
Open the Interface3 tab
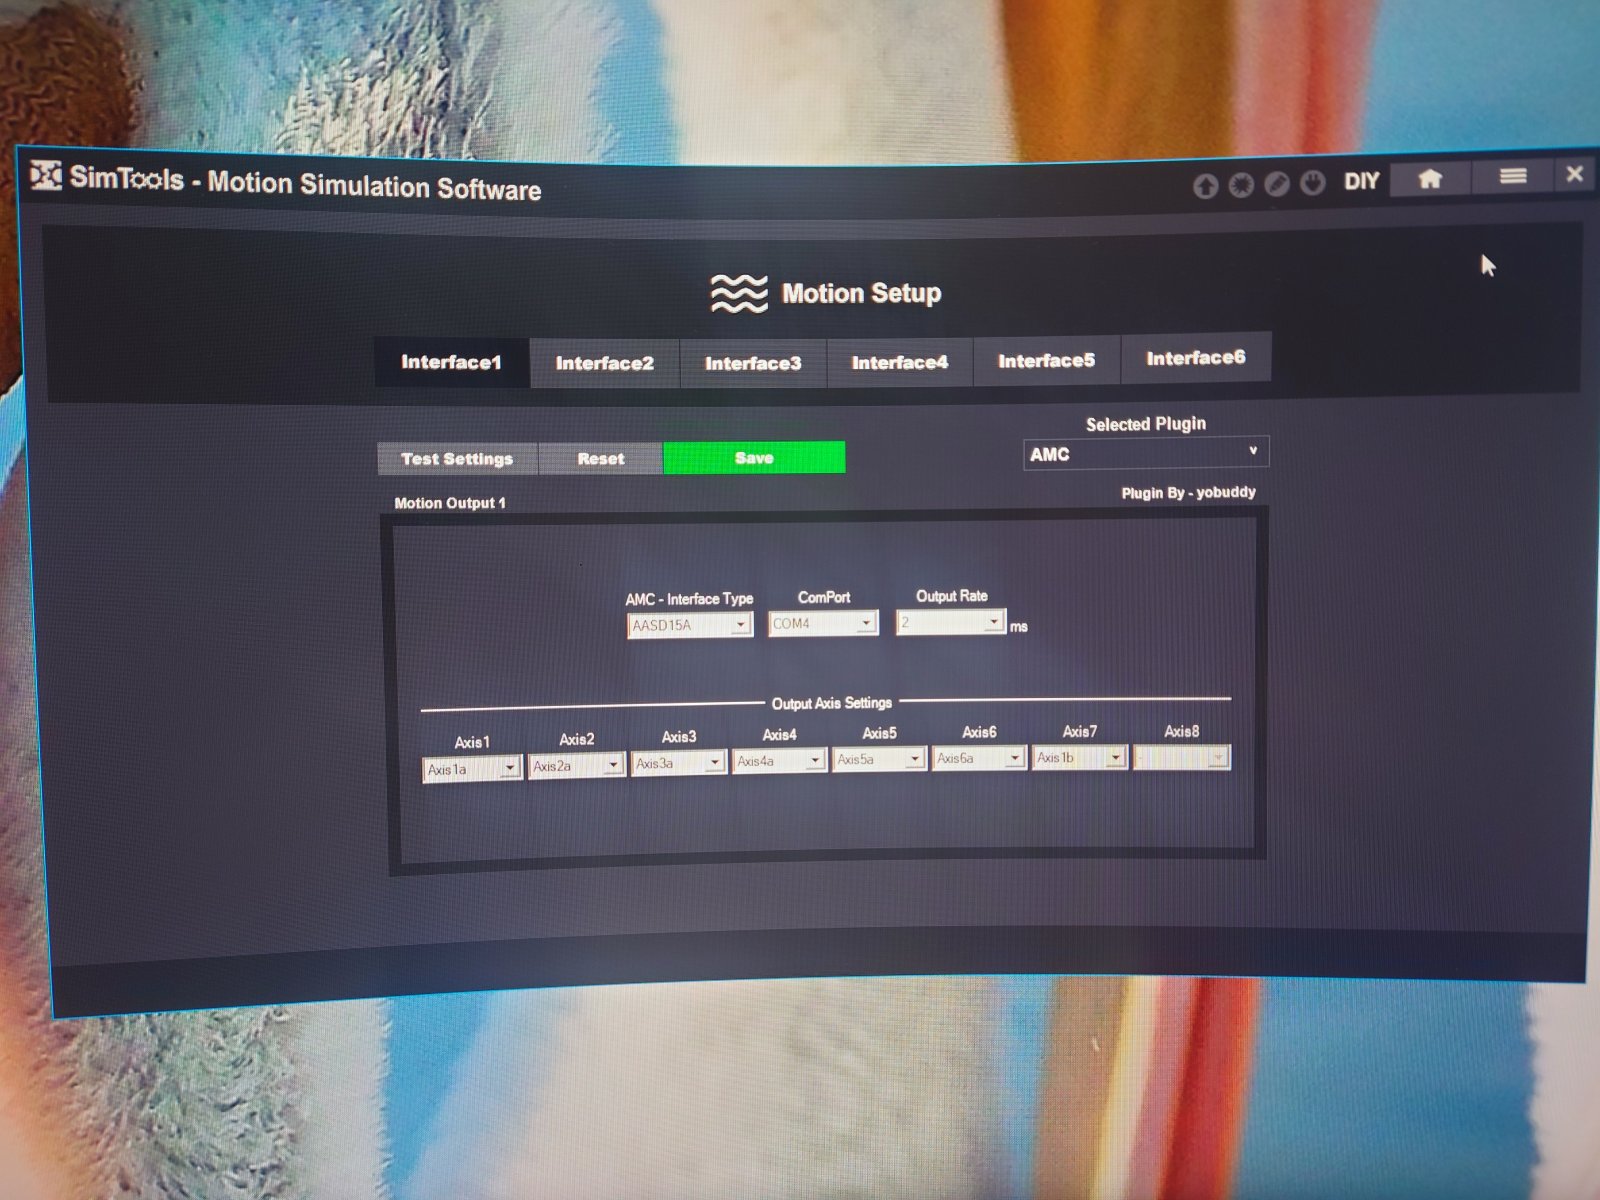753,363
